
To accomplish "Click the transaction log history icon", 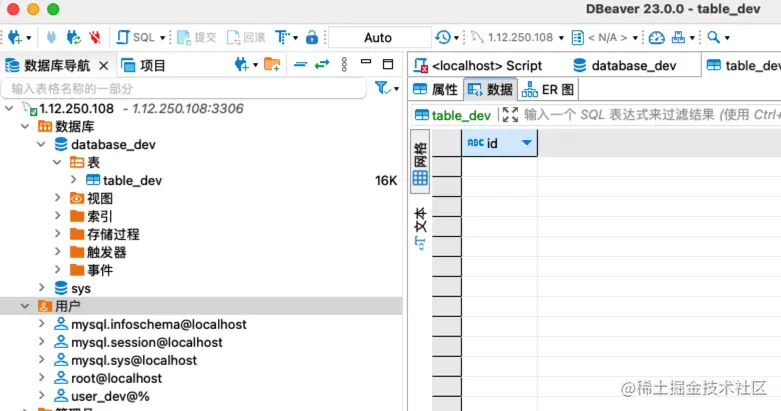I will point(442,37).
